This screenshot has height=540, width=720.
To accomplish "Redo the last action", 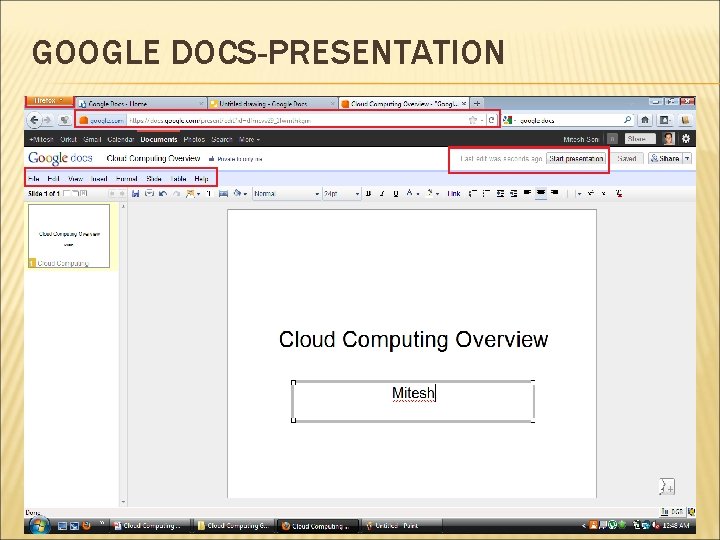I will click(x=176, y=194).
